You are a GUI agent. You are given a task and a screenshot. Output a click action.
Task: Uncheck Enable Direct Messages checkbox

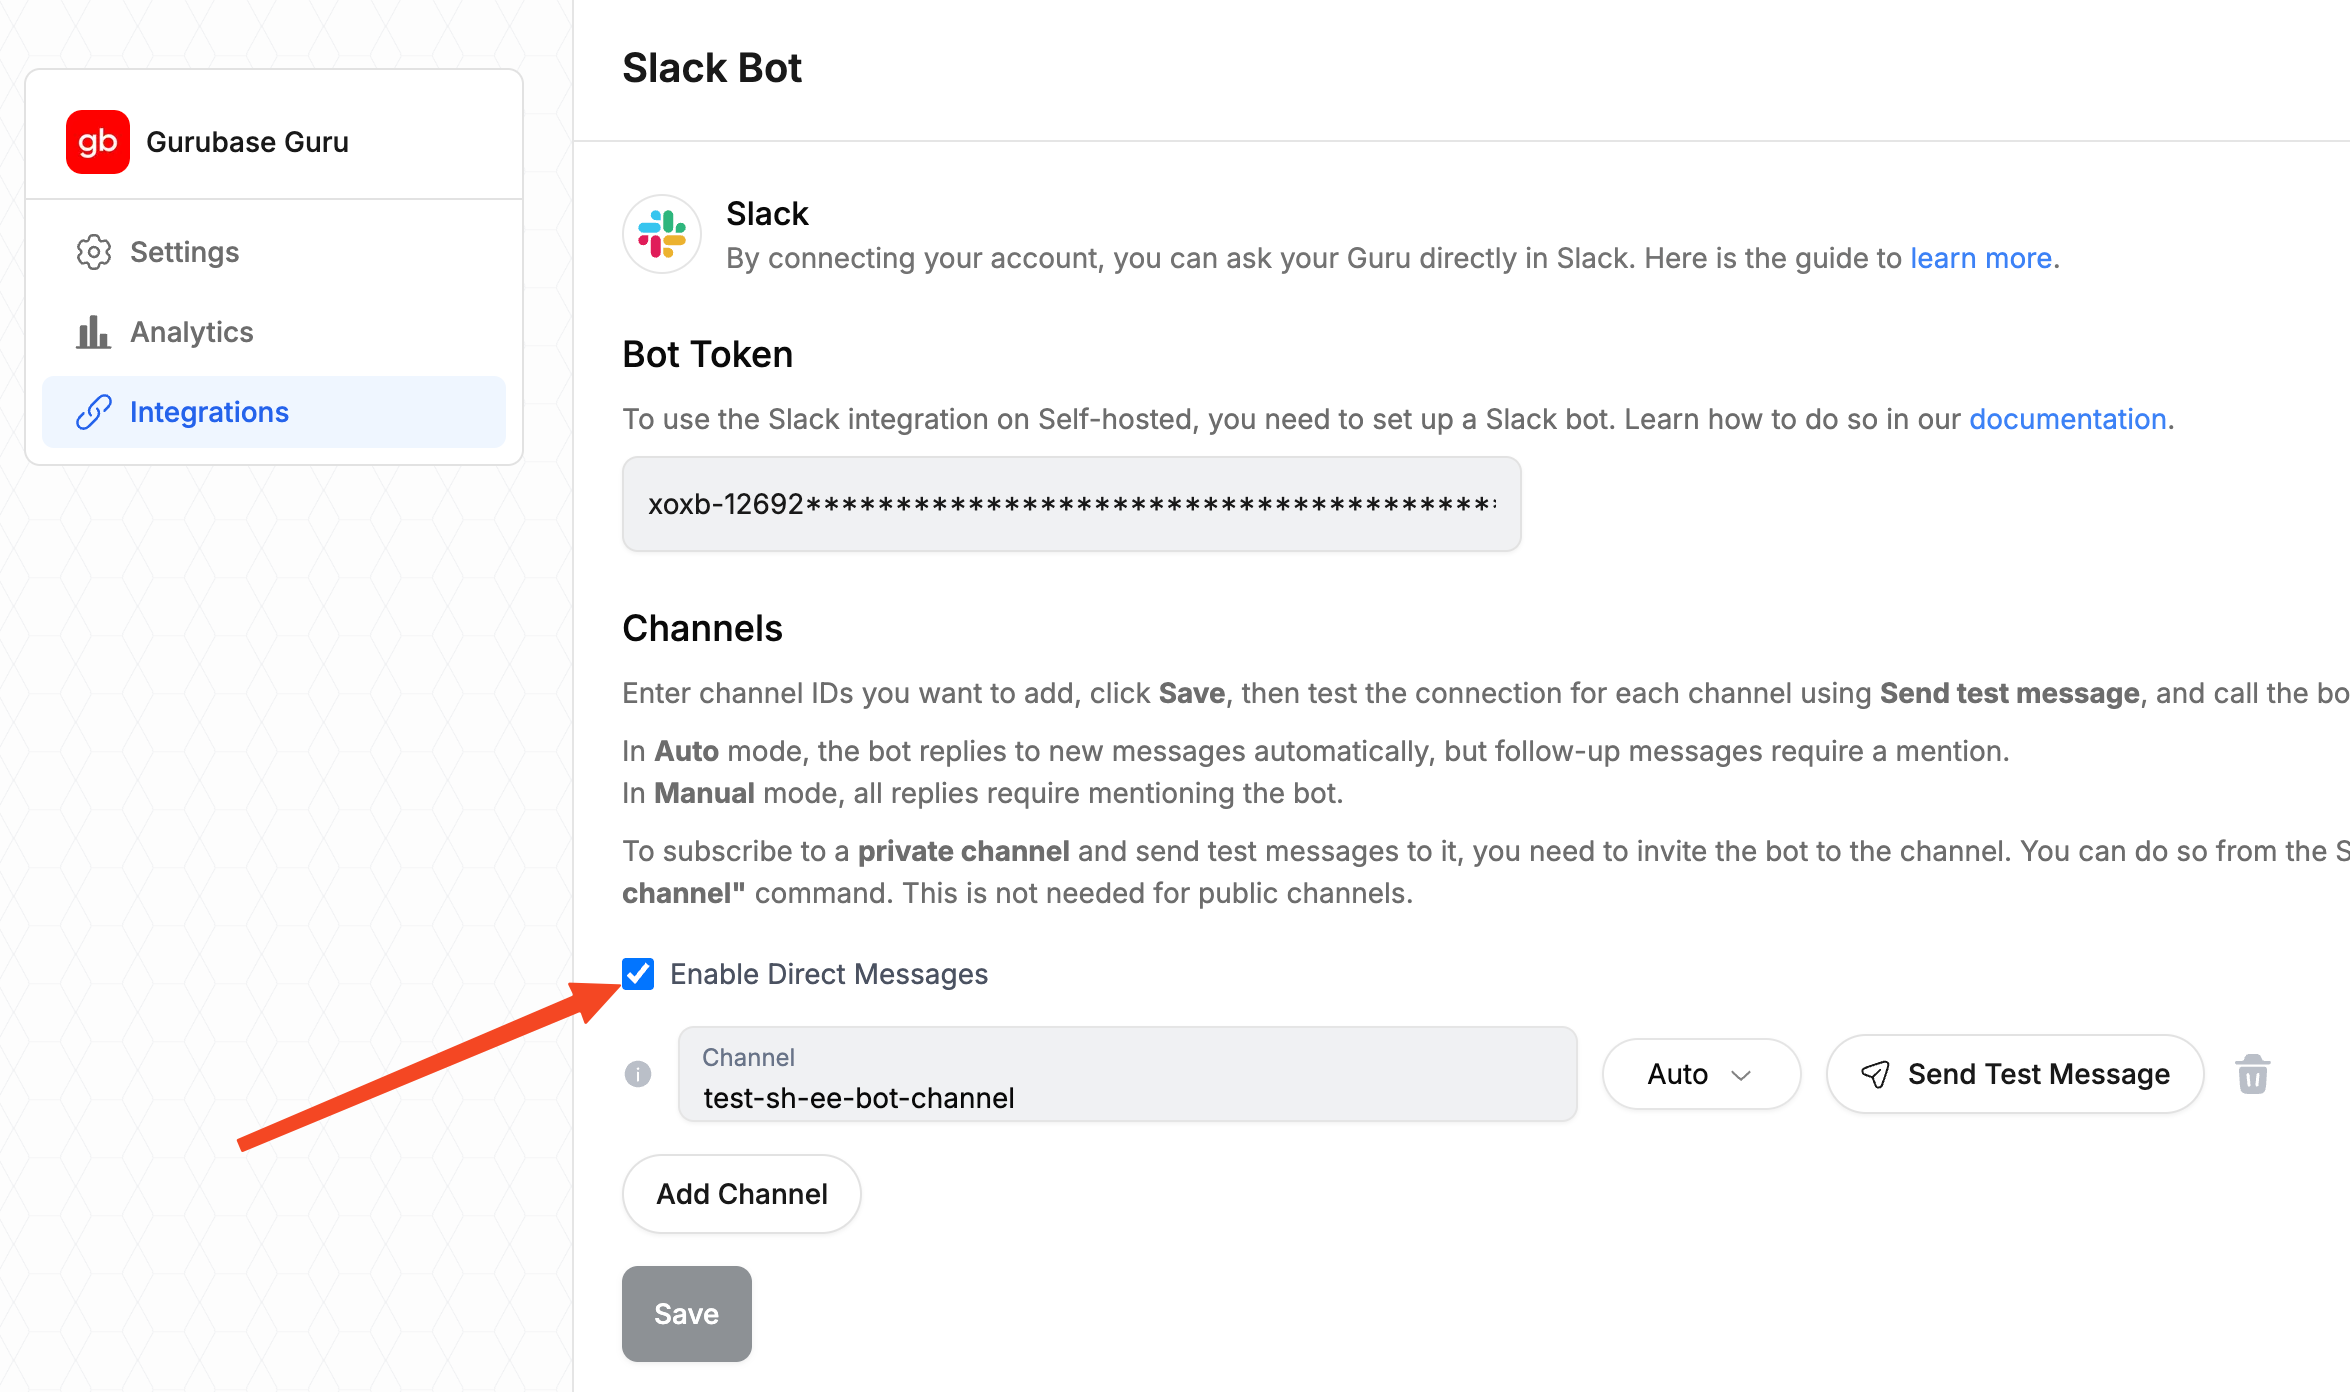coord(638,974)
